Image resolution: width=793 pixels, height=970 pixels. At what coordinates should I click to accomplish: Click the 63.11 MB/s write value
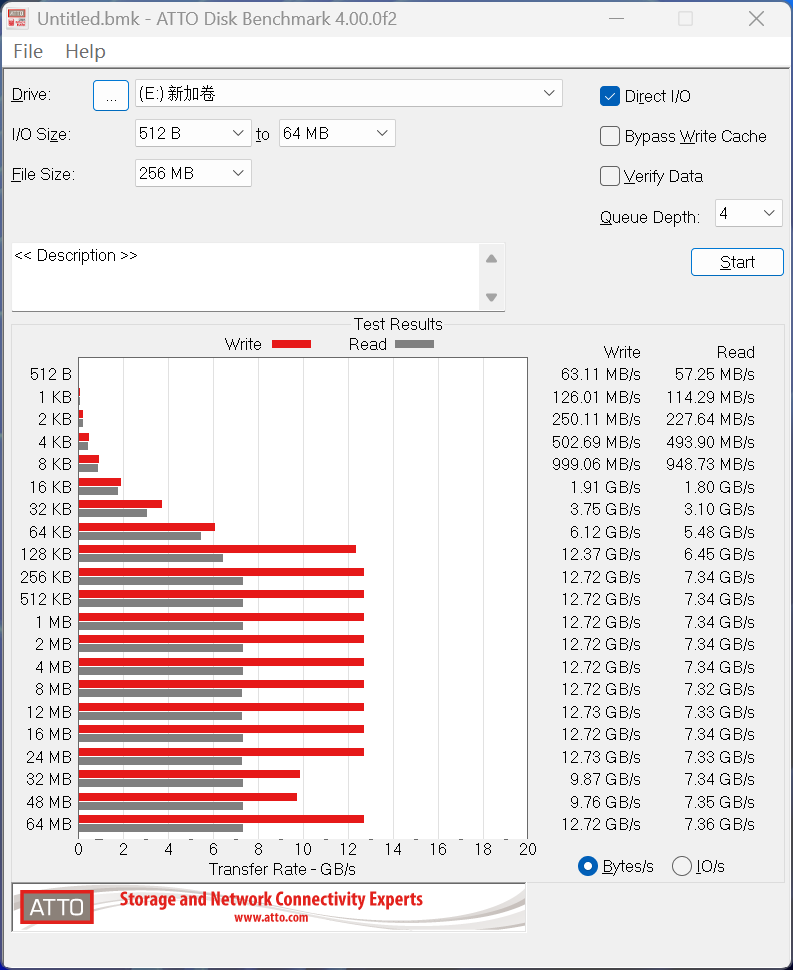(x=601, y=374)
